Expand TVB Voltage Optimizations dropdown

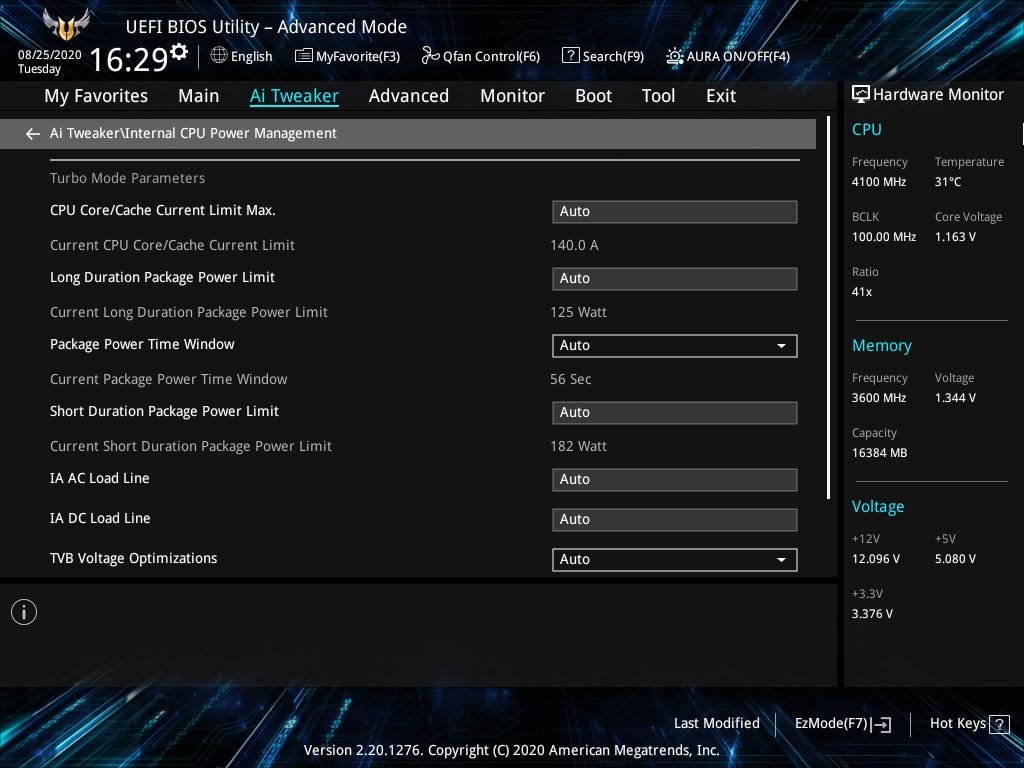(675, 560)
